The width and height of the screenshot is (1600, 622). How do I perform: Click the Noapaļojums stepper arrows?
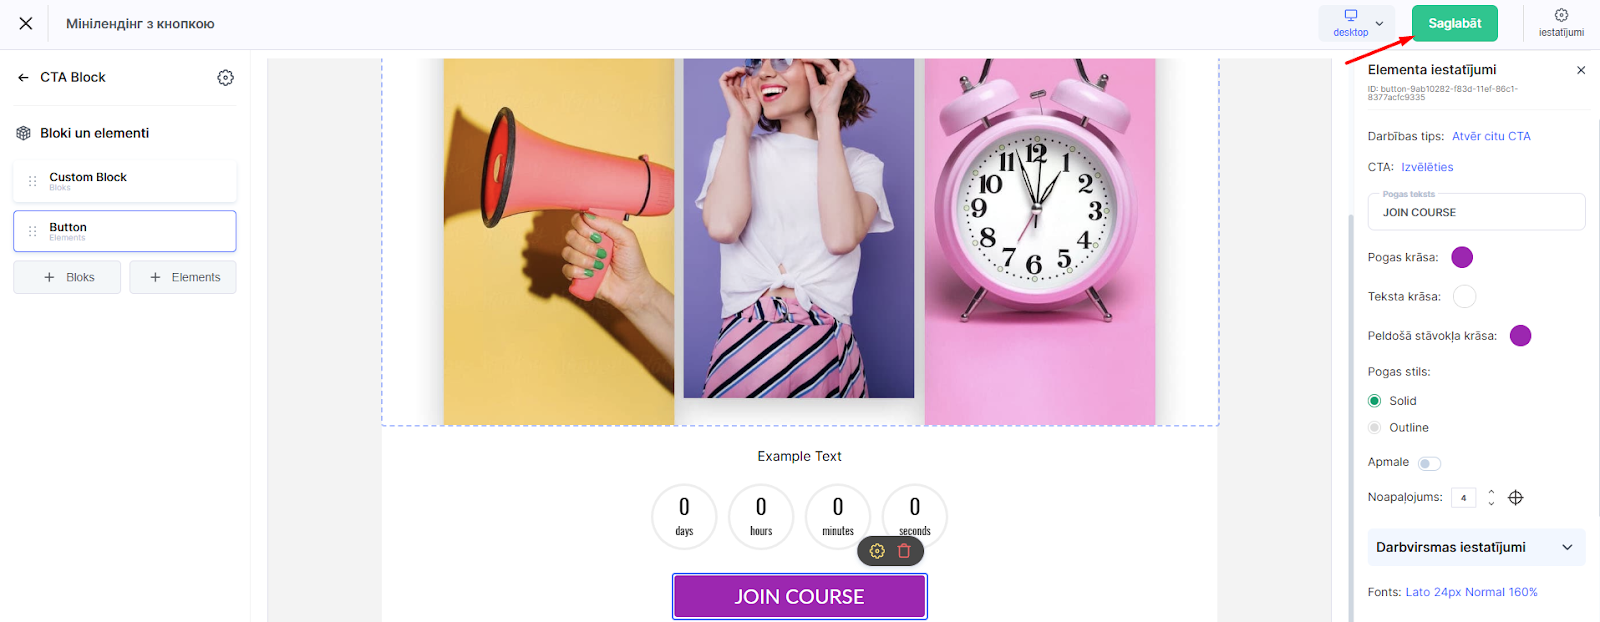pyautogui.click(x=1491, y=497)
